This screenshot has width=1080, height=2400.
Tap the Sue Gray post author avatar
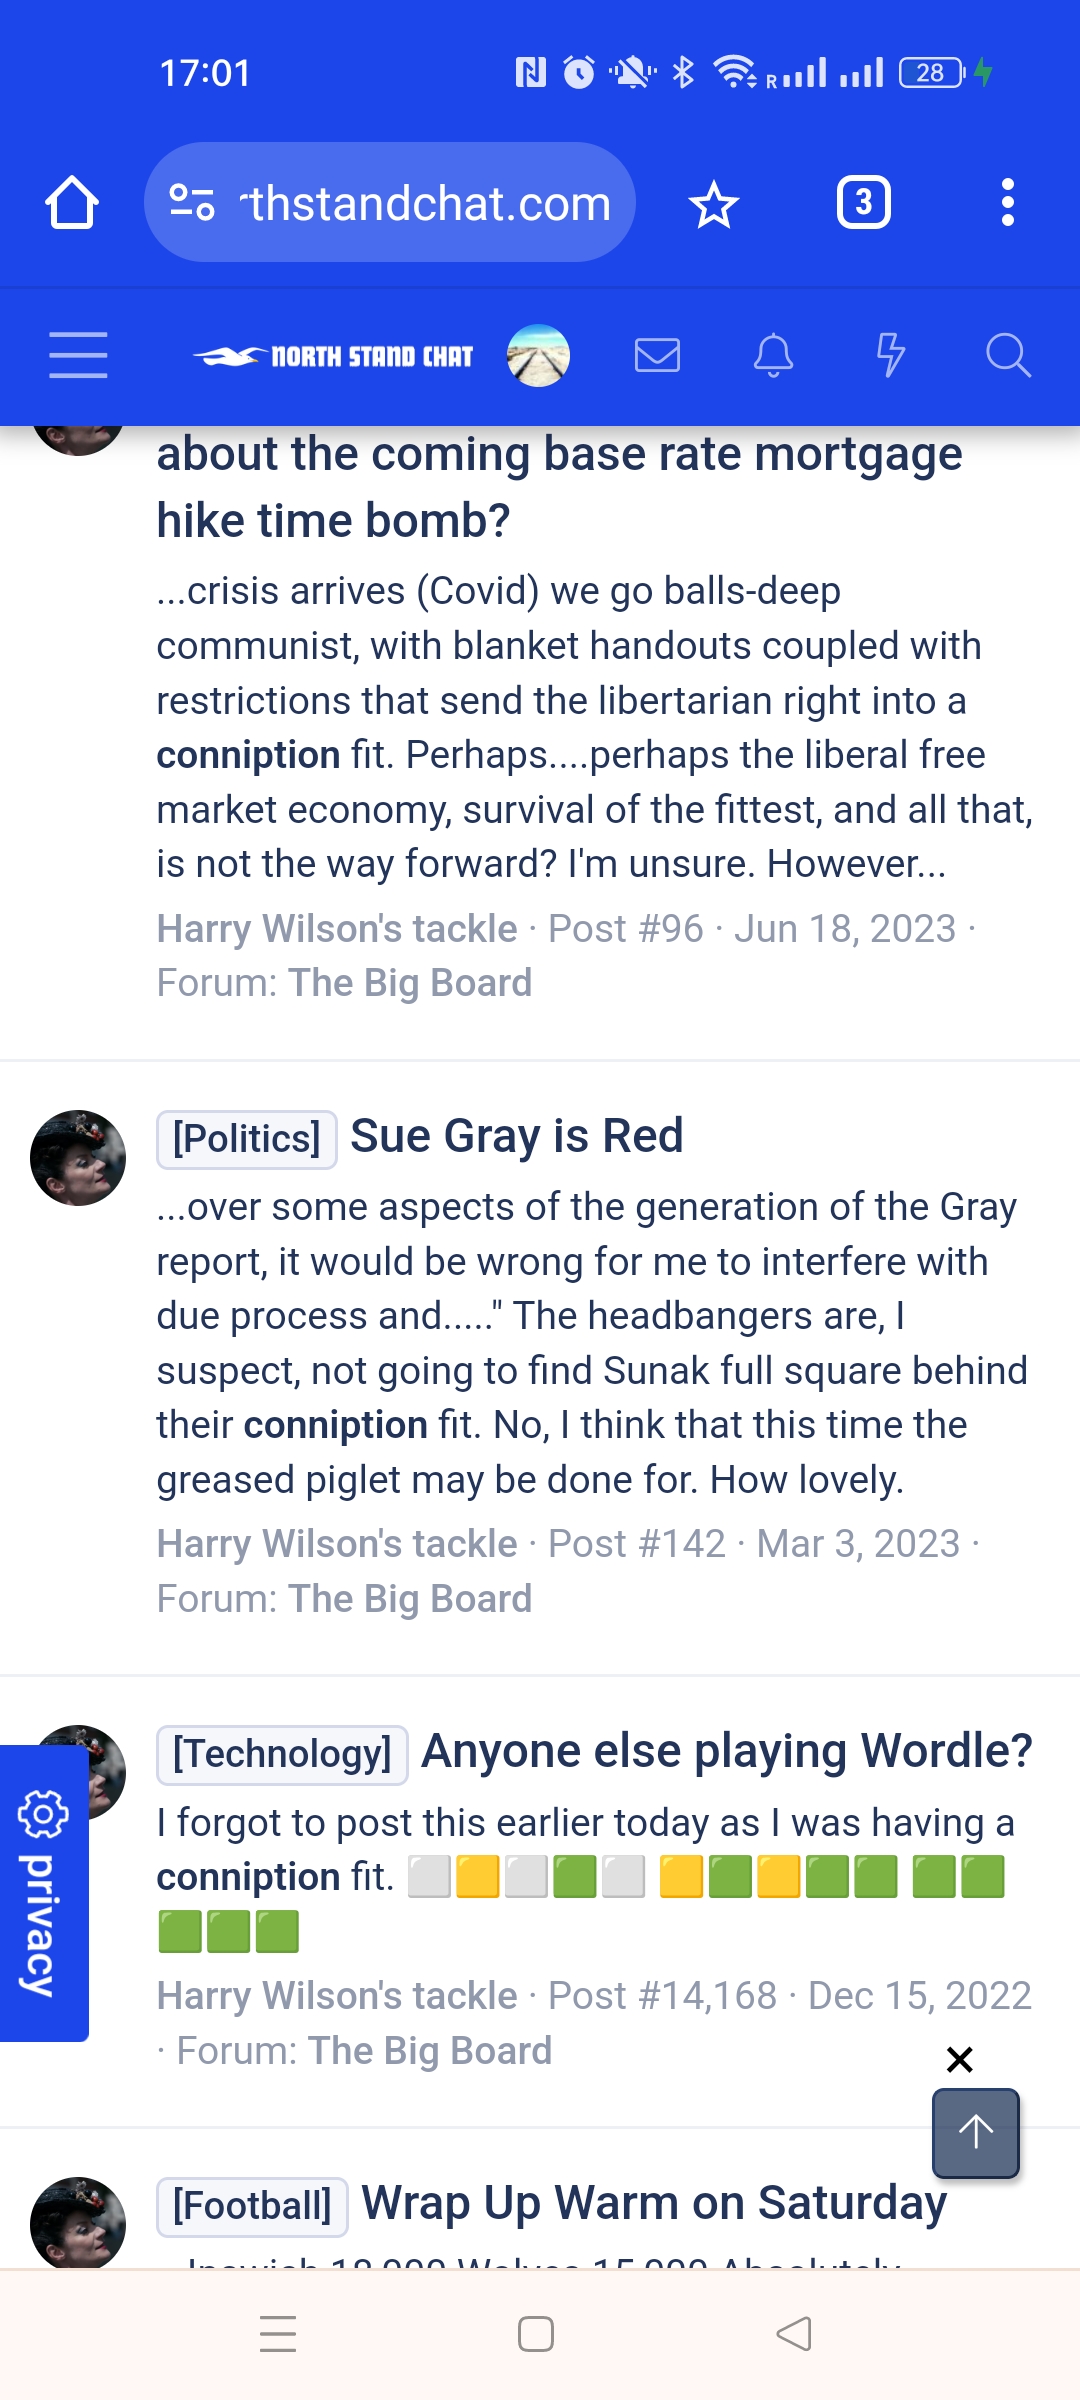point(78,1158)
